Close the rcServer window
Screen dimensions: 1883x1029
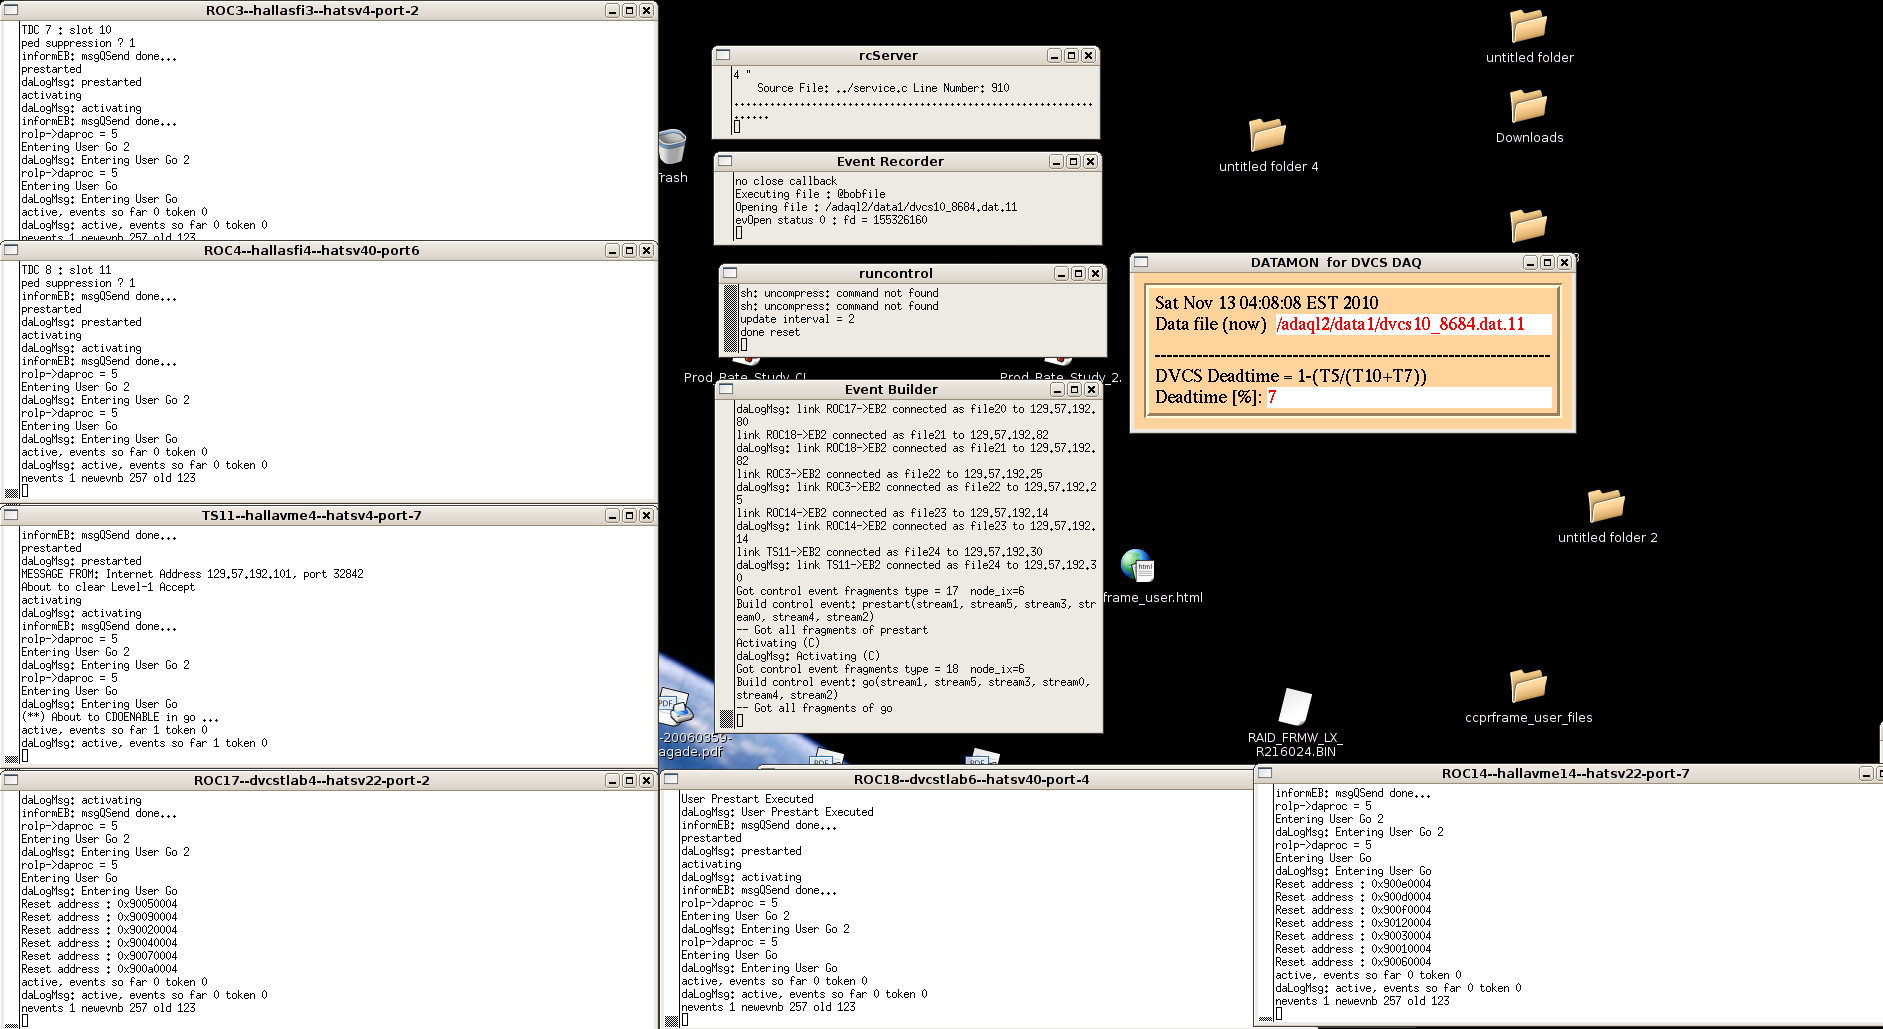pos(1088,55)
